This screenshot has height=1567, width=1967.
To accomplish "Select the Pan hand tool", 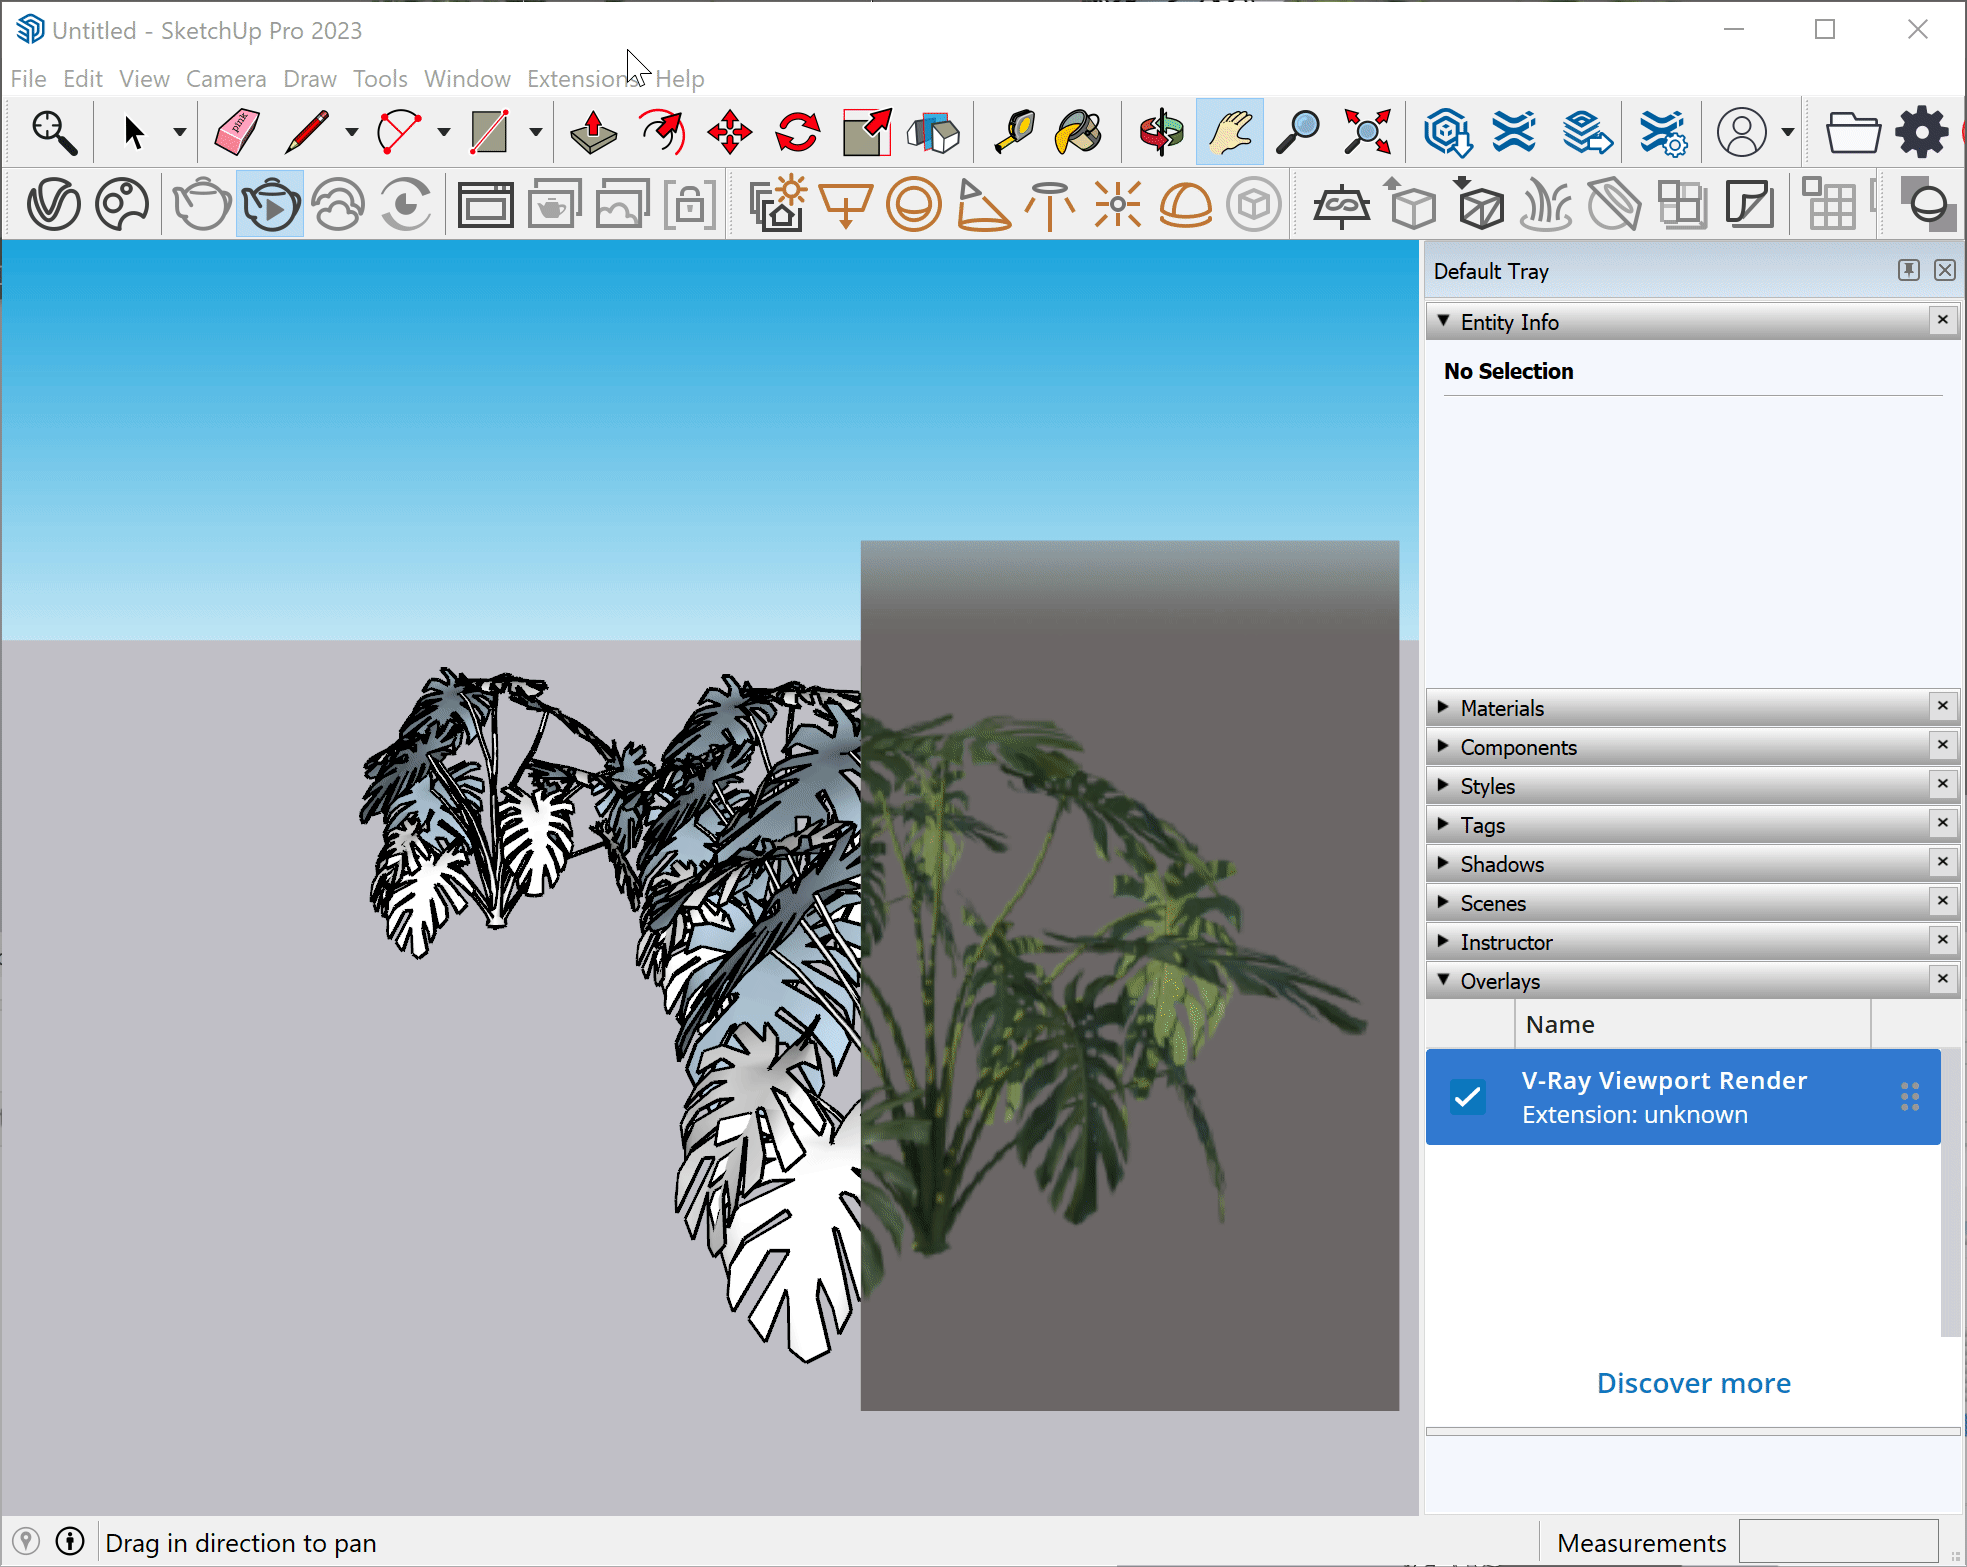I will point(1230,133).
